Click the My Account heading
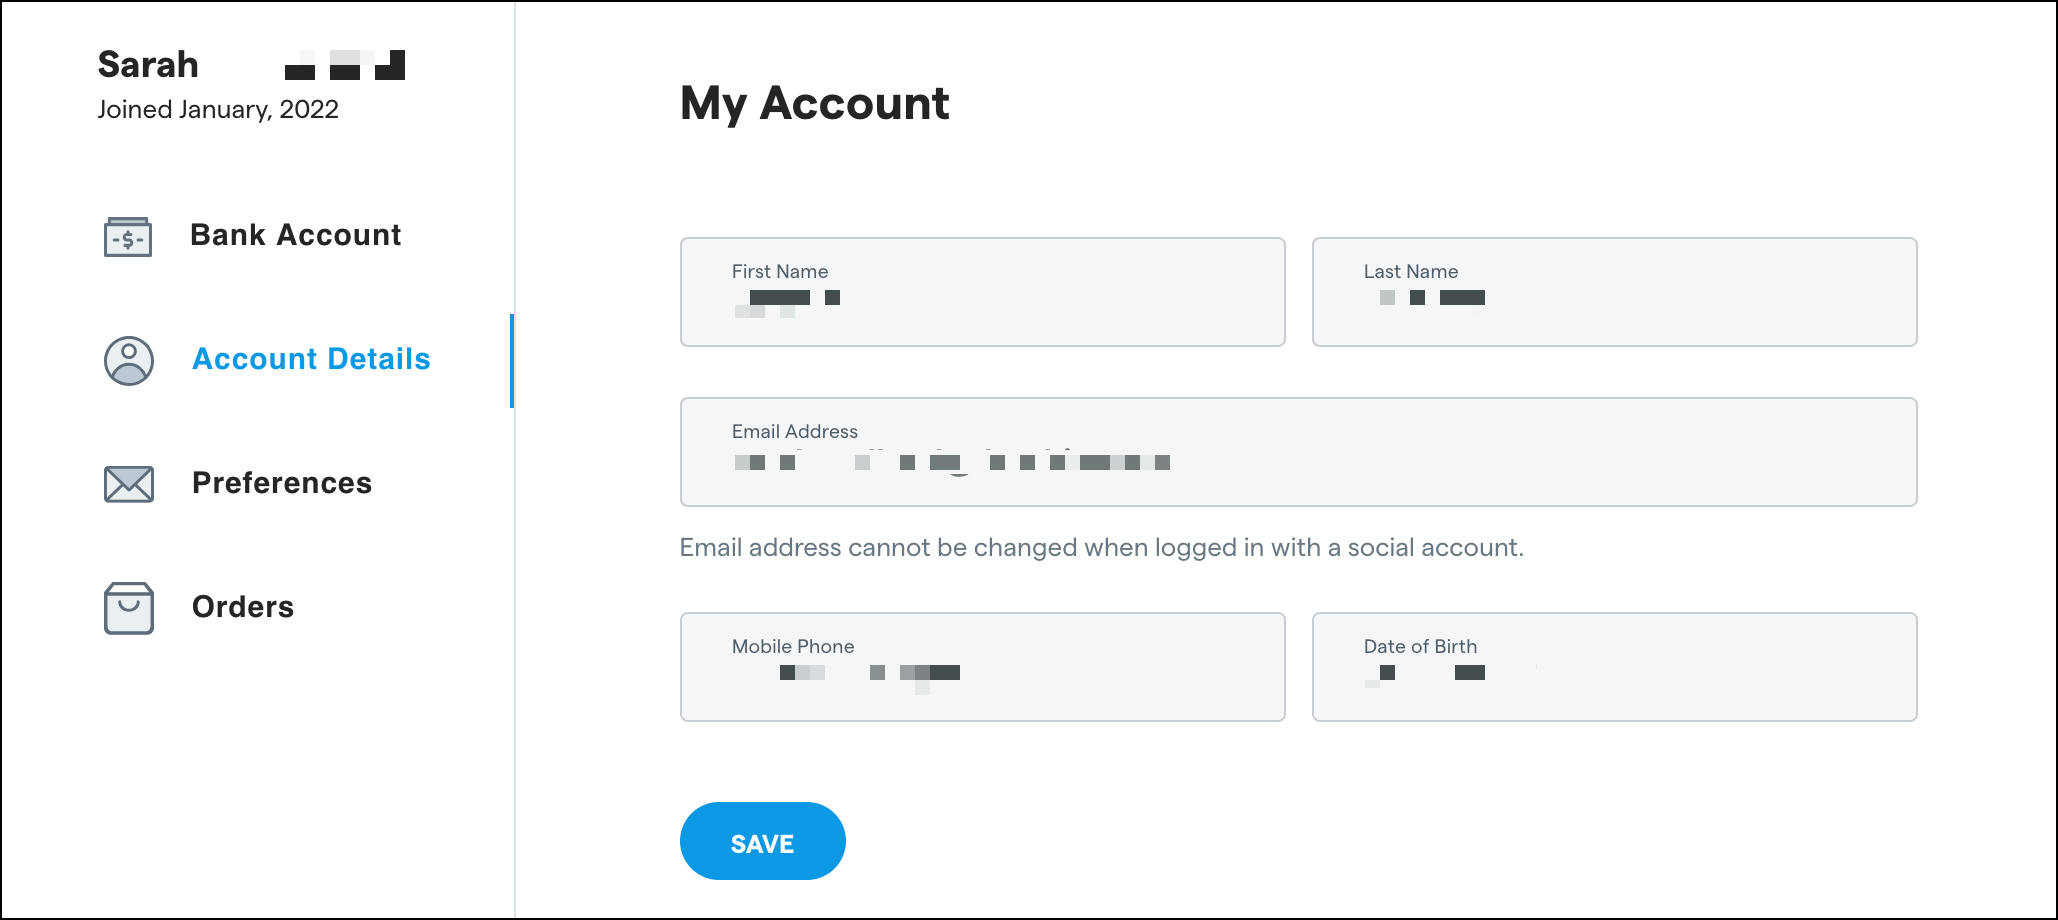 tap(815, 104)
